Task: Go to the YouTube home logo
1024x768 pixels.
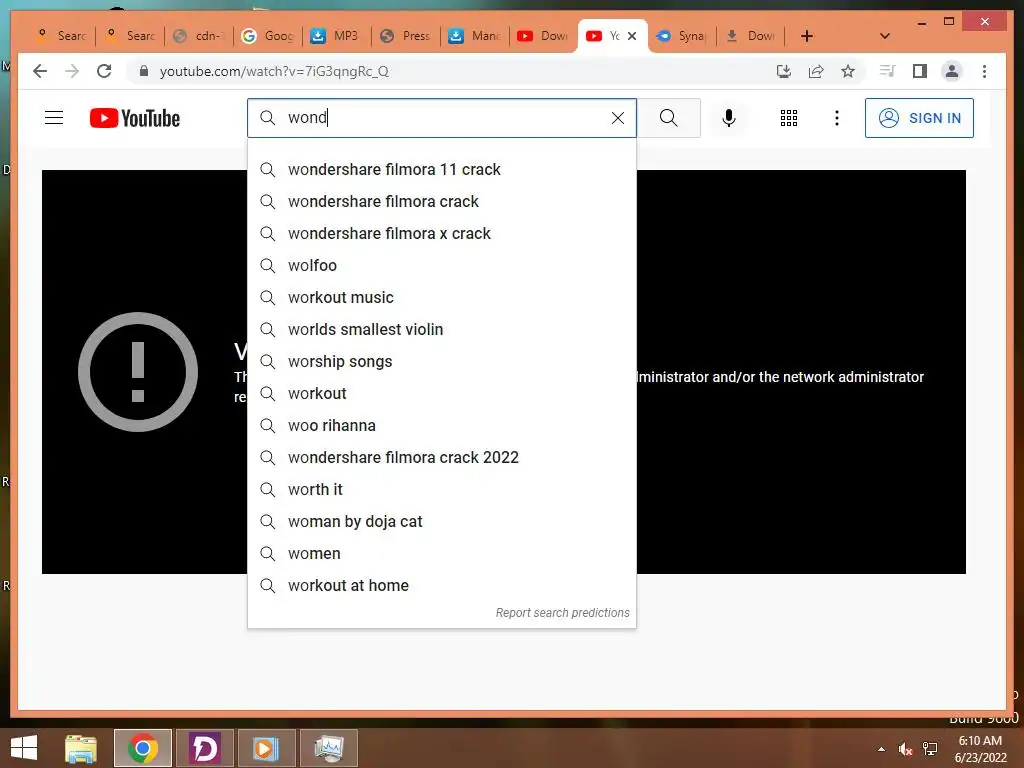Action: coord(135,118)
